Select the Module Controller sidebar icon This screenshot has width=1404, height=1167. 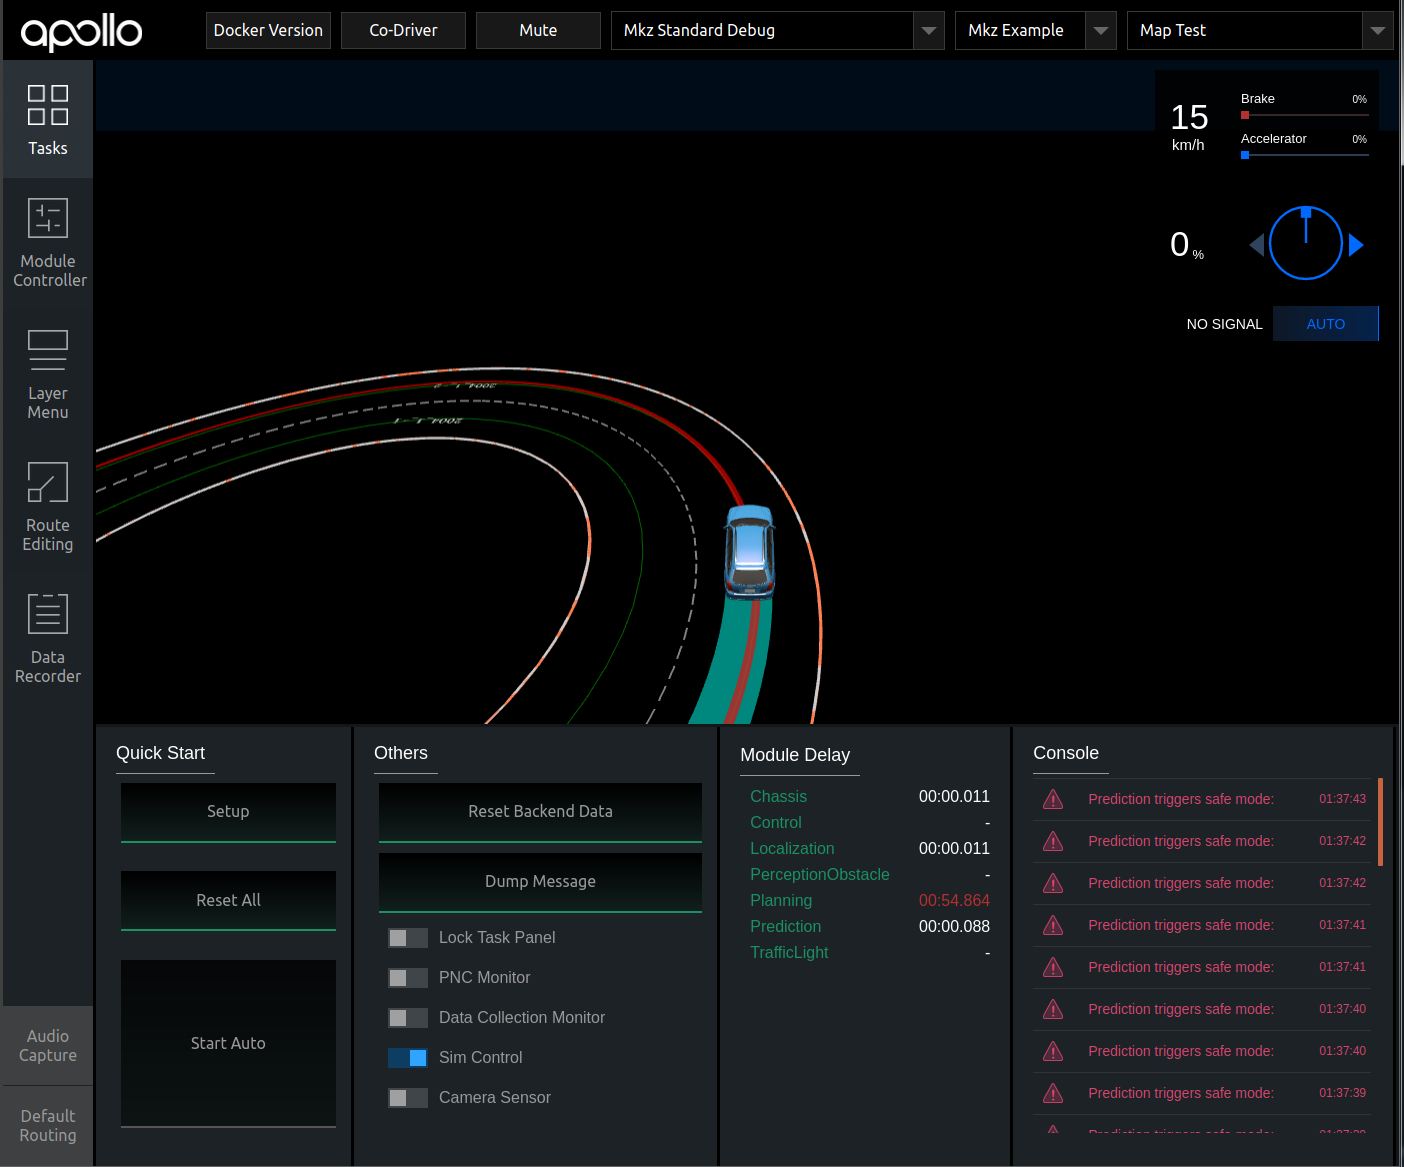click(x=47, y=242)
